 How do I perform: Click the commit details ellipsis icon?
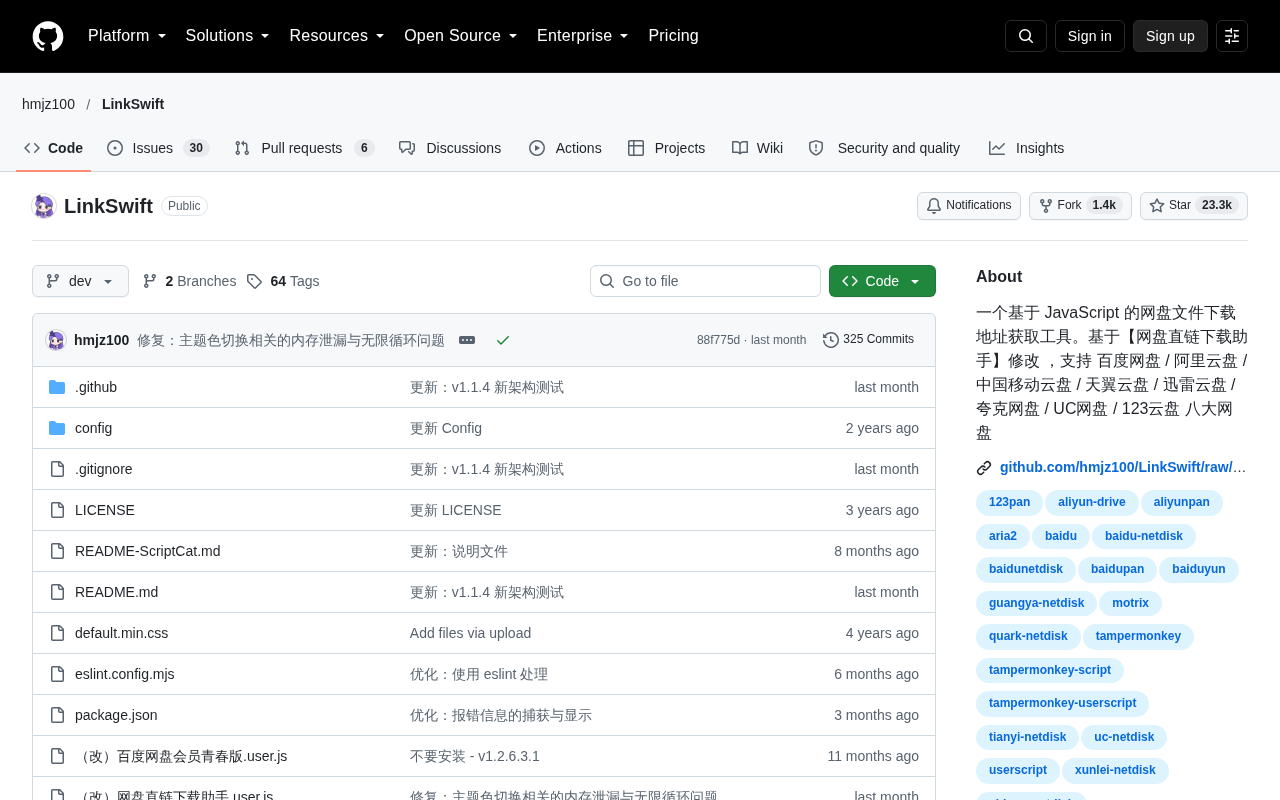point(467,340)
